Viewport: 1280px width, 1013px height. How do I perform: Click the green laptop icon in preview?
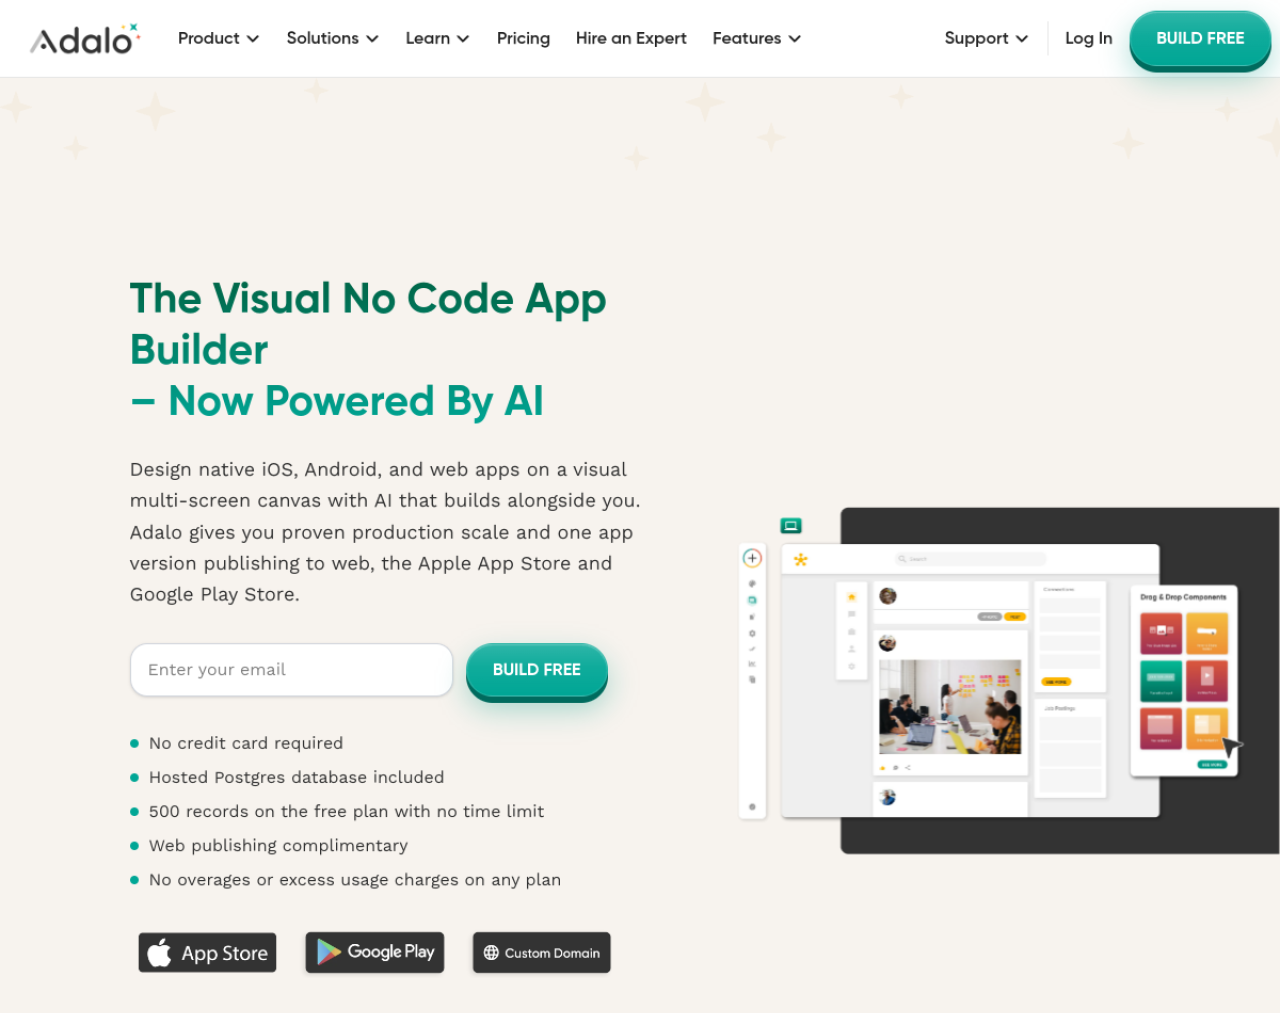[791, 526]
